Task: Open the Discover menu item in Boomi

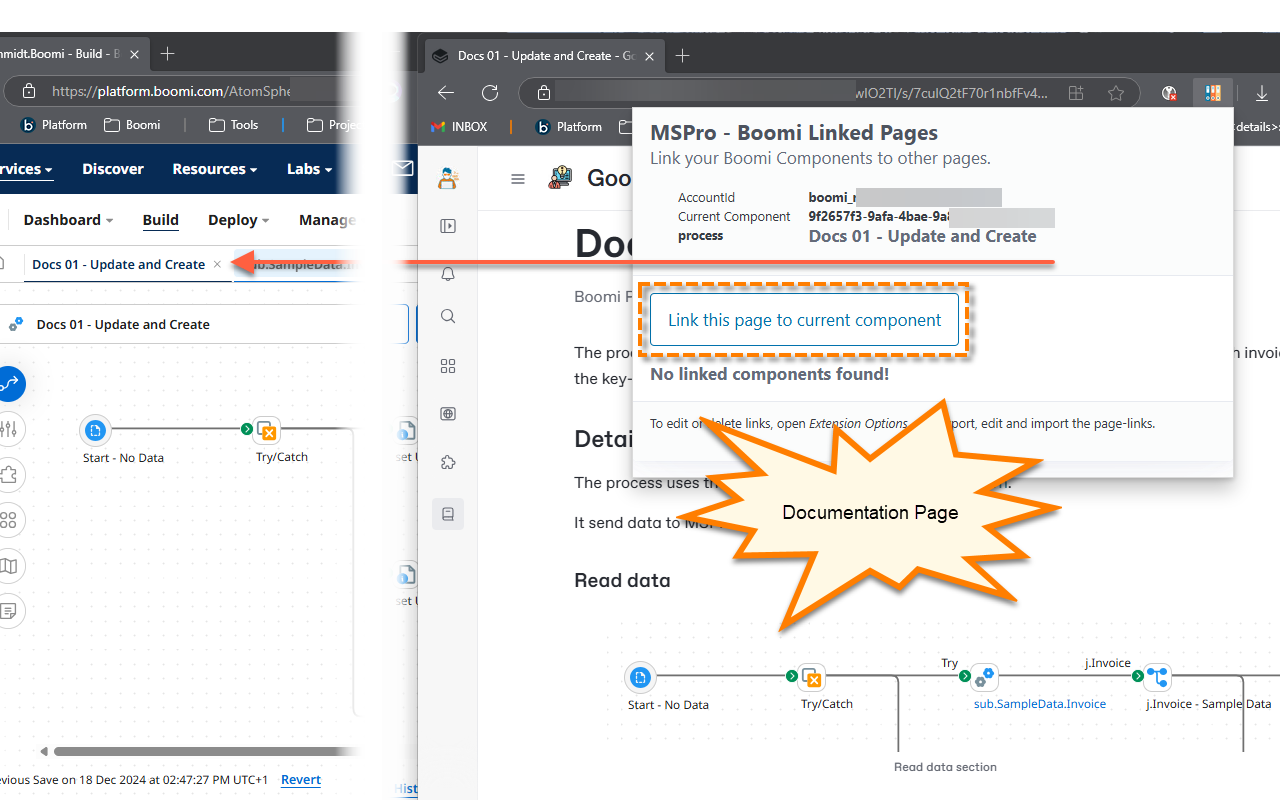Action: (113, 169)
